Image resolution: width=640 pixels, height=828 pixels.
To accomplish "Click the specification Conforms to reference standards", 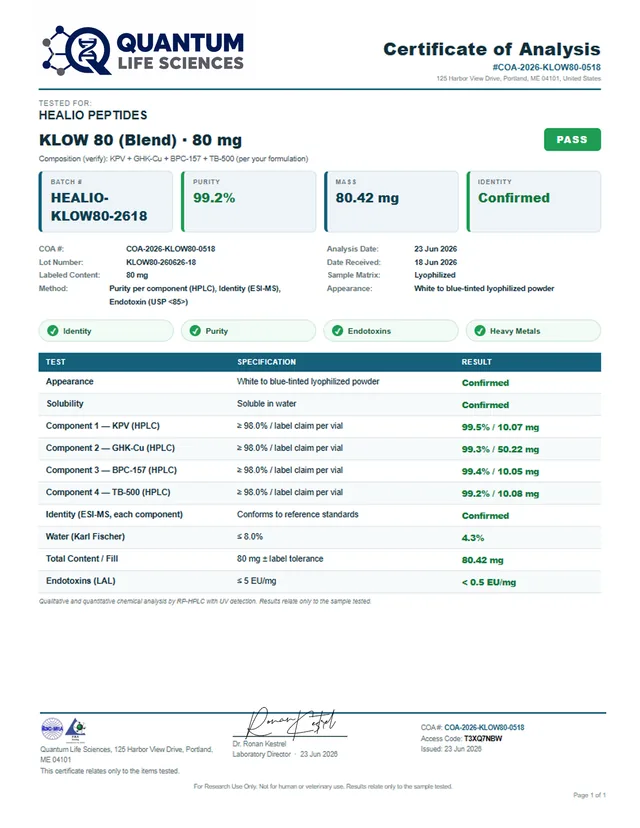I will (x=297, y=514).
